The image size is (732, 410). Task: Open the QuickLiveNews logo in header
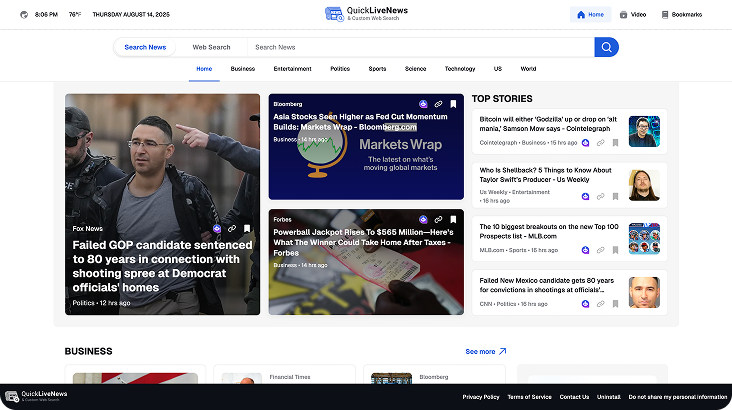(x=366, y=14)
